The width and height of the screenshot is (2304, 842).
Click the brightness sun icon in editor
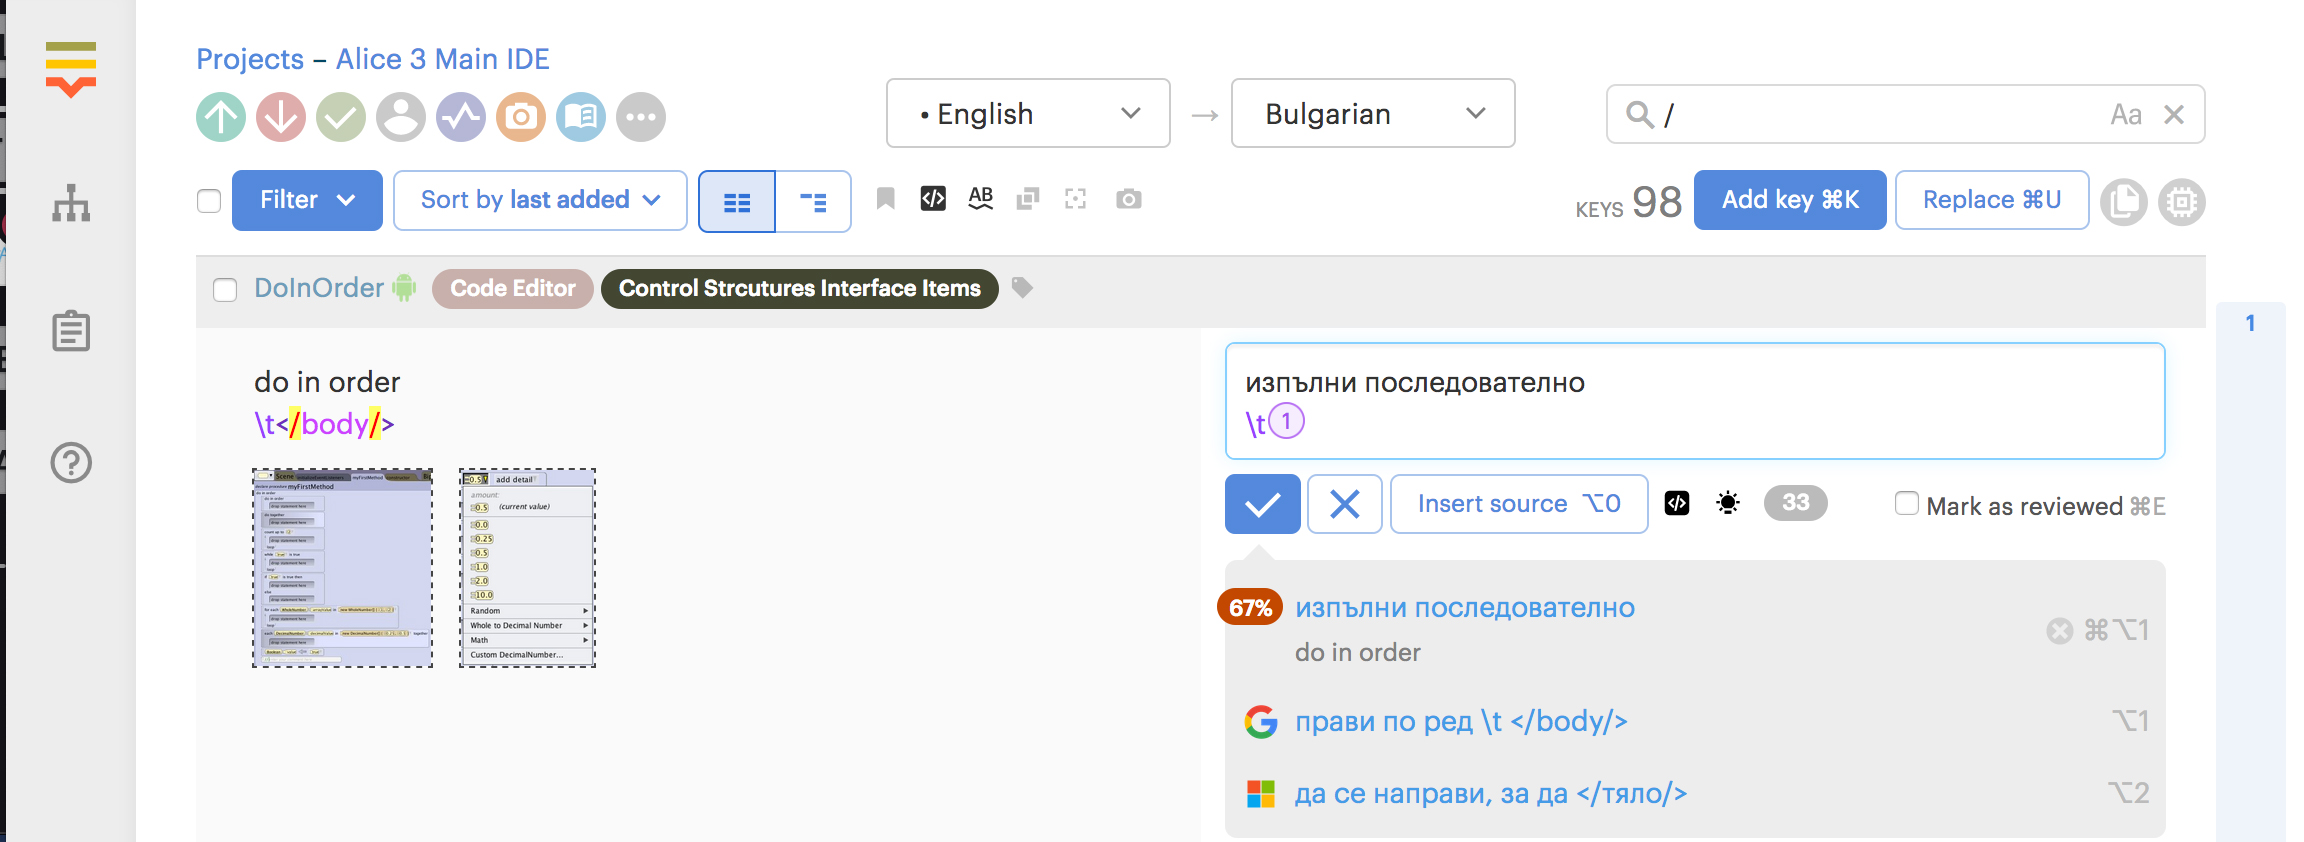1728,503
